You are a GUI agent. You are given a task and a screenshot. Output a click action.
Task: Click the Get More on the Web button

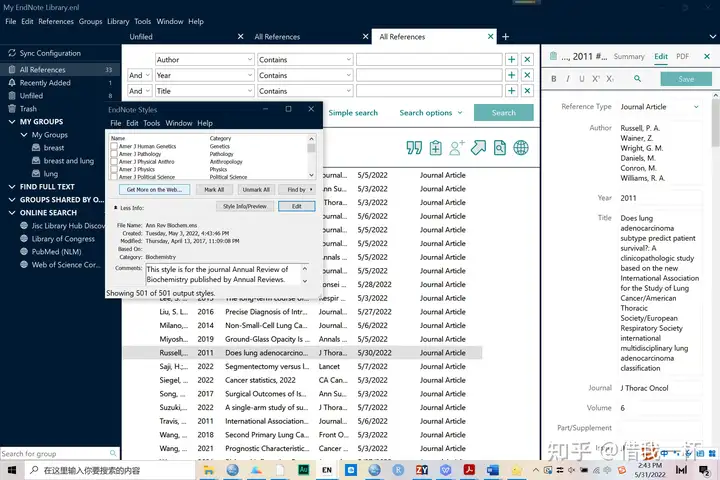coord(153,189)
